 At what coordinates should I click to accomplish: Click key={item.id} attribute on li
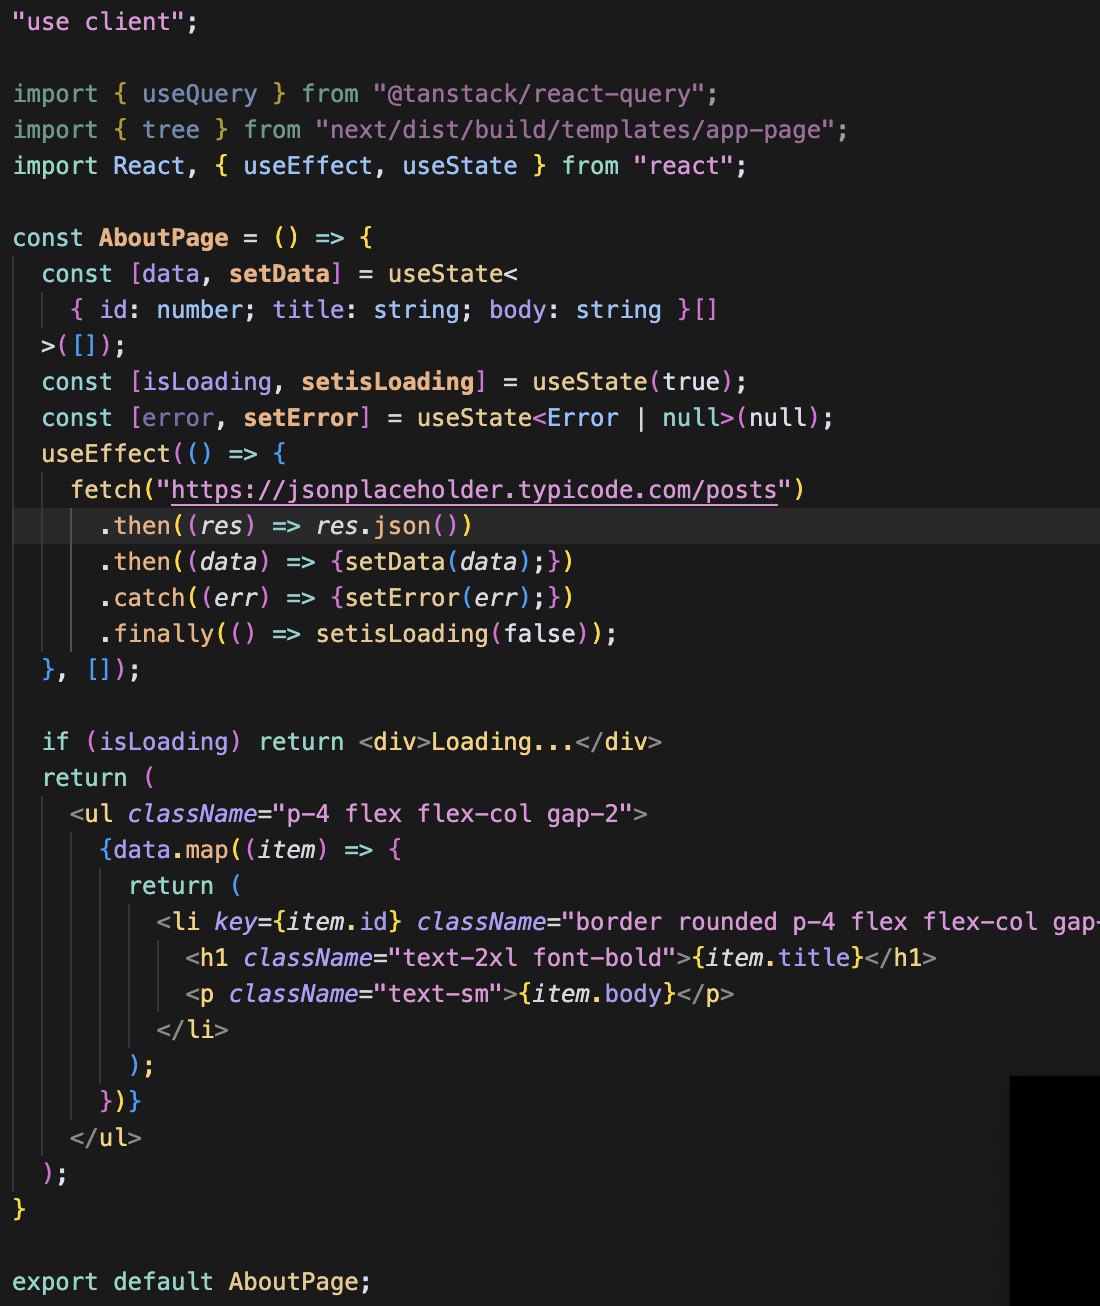pos(308,921)
